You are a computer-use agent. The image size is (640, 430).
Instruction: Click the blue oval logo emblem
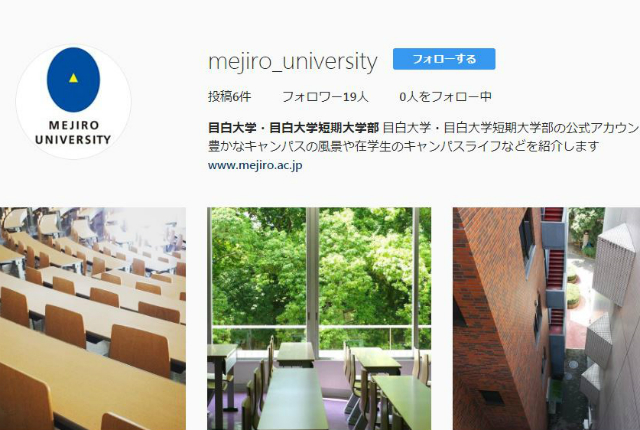[73, 80]
